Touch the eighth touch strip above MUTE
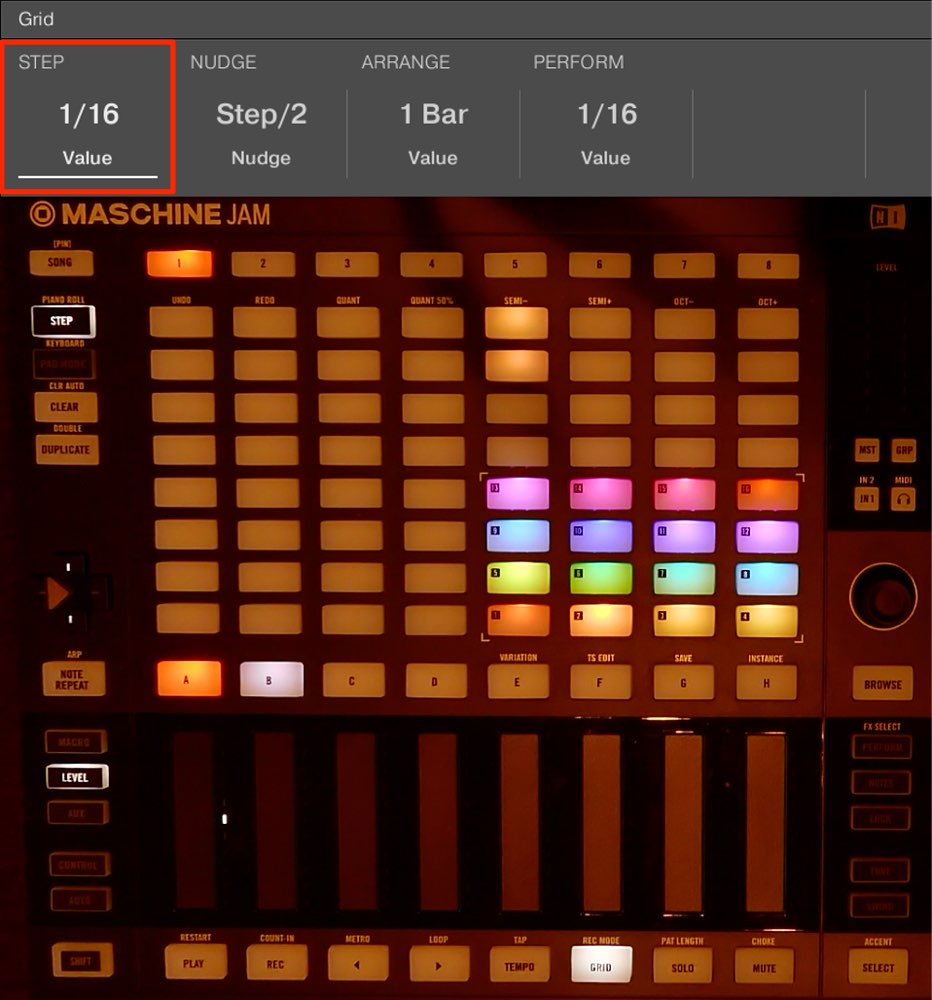Screen dimensions: 932x1000 766,823
